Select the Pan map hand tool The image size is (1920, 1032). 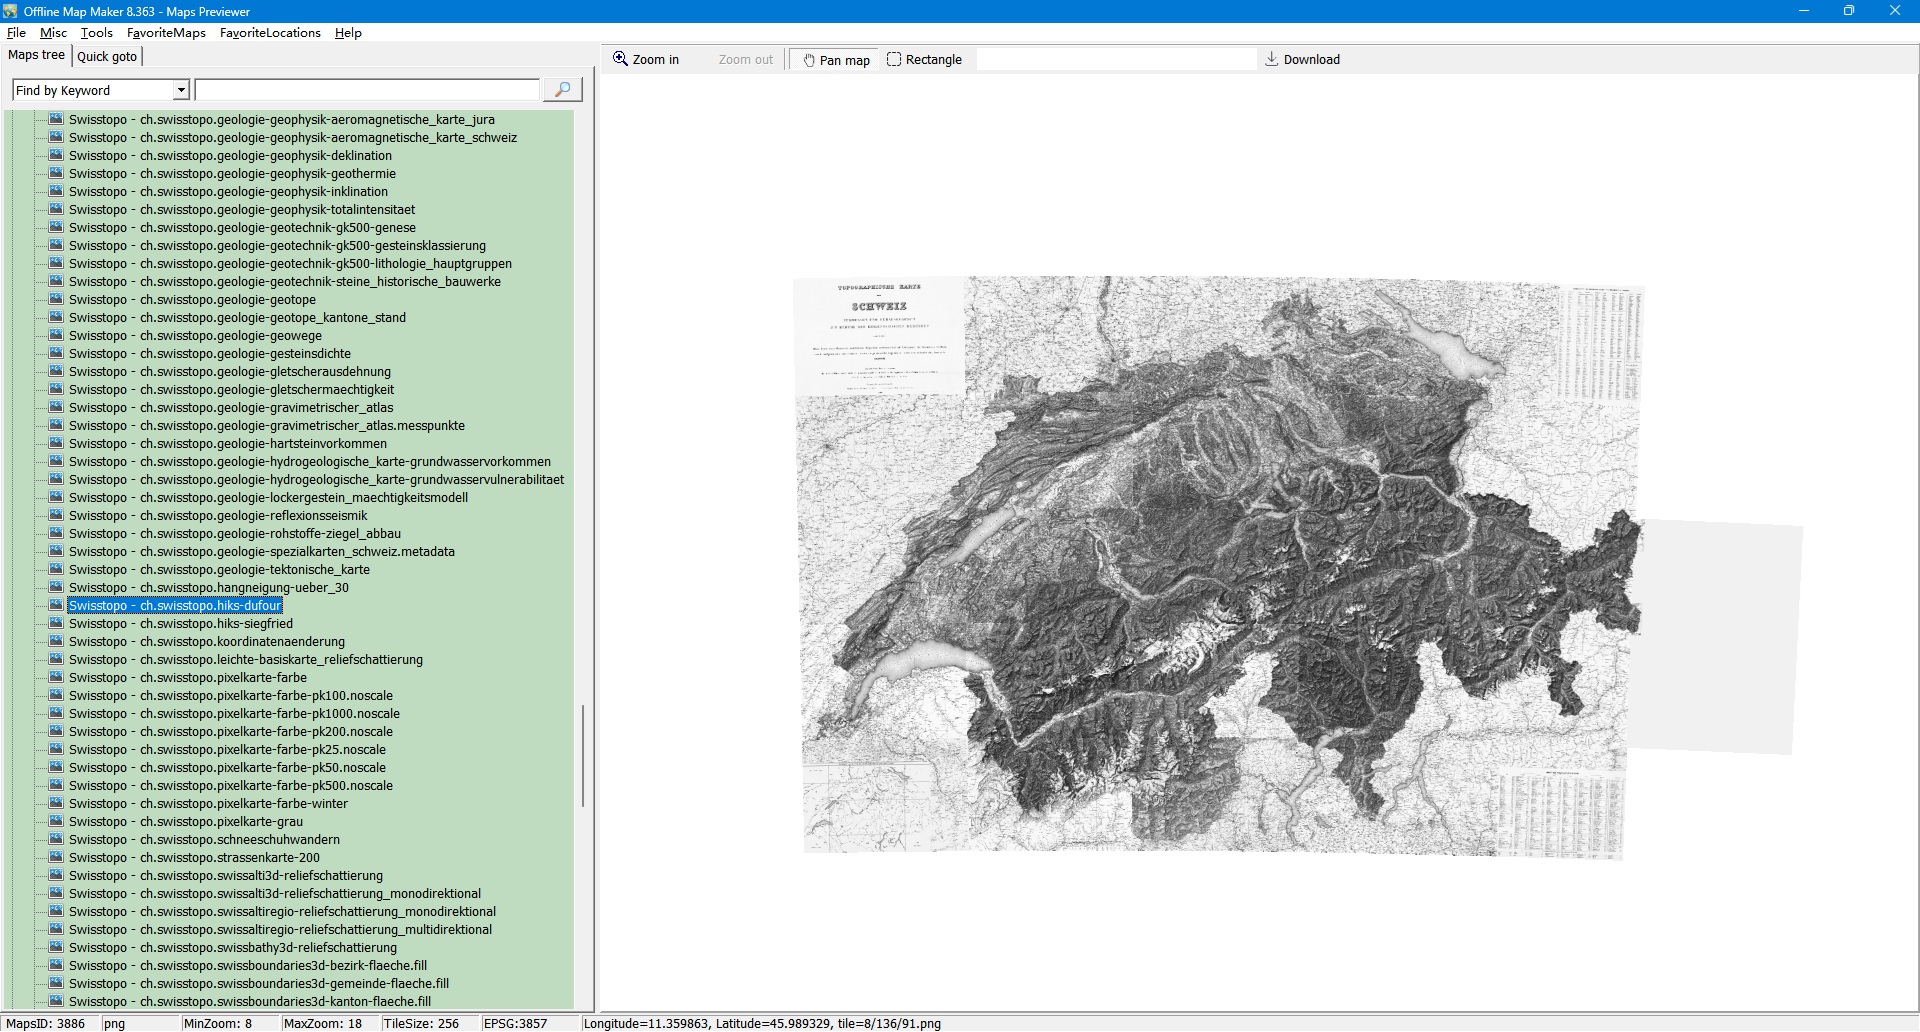point(835,60)
